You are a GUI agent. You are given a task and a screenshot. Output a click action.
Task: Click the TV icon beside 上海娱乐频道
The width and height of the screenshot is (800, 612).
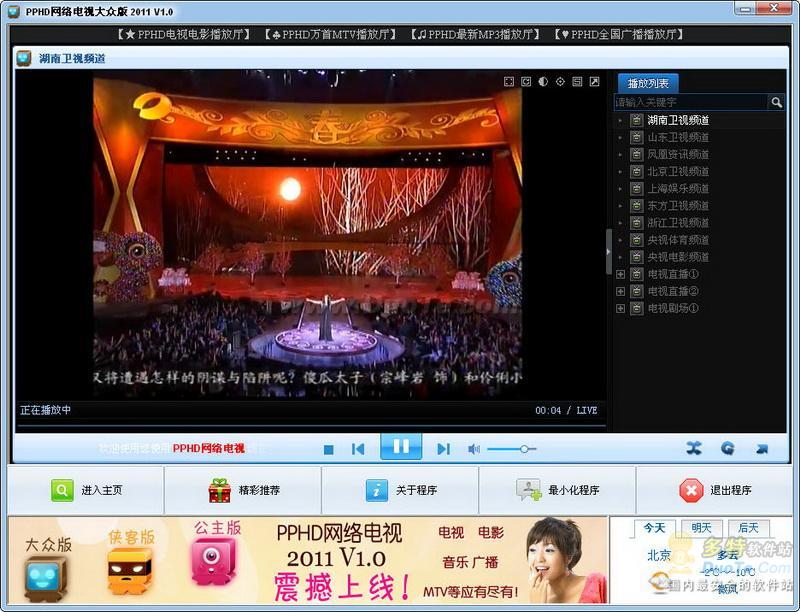(x=636, y=189)
